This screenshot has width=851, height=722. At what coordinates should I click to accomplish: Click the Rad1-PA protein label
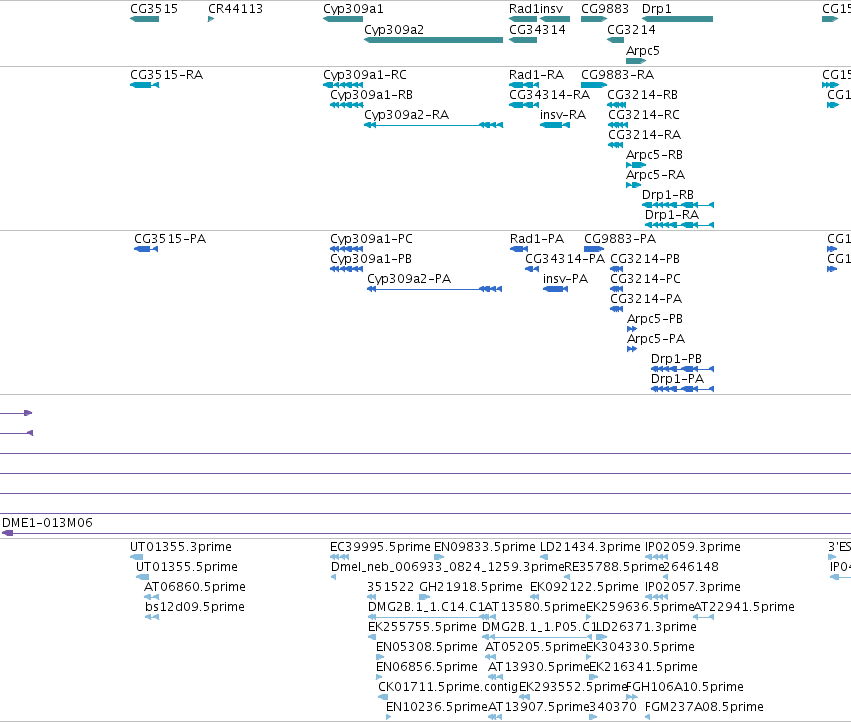pyautogui.click(x=537, y=239)
